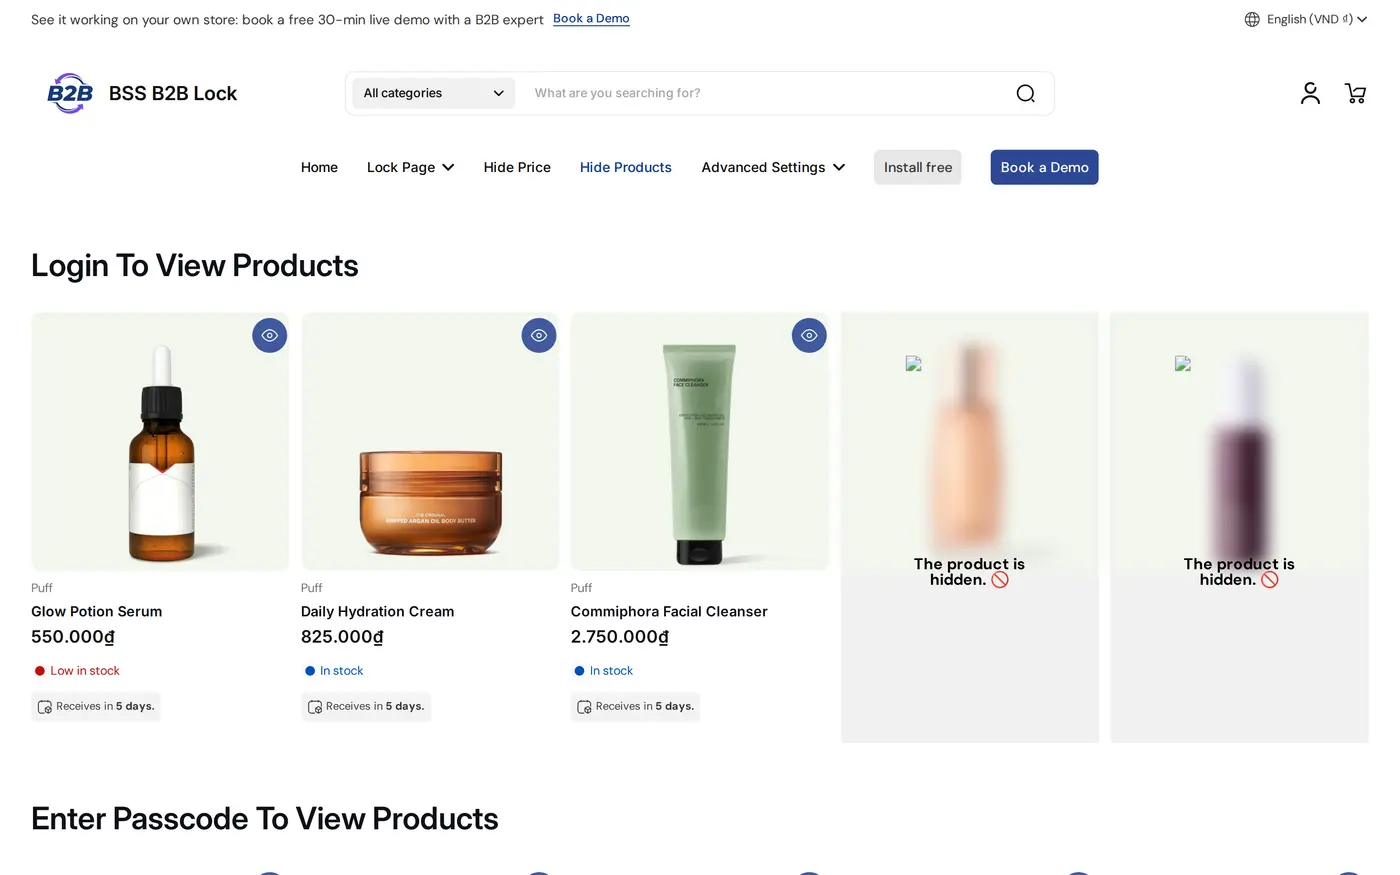This screenshot has height=875, width=1400.
Task: Open the account profile icon
Action: [1310, 93]
